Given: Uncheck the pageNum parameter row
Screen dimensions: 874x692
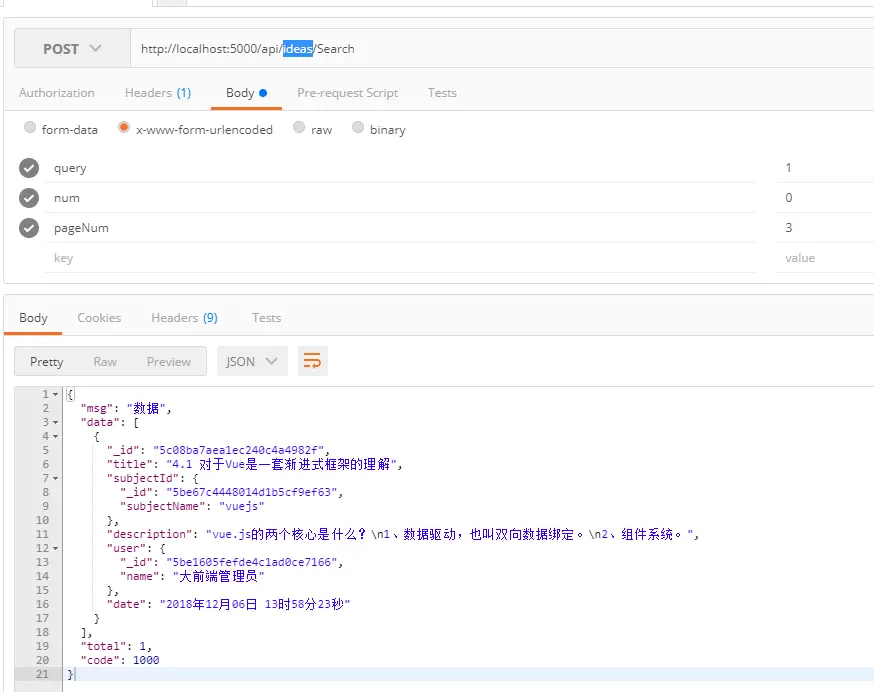Looking at the screenshot, I should point(29,228).
